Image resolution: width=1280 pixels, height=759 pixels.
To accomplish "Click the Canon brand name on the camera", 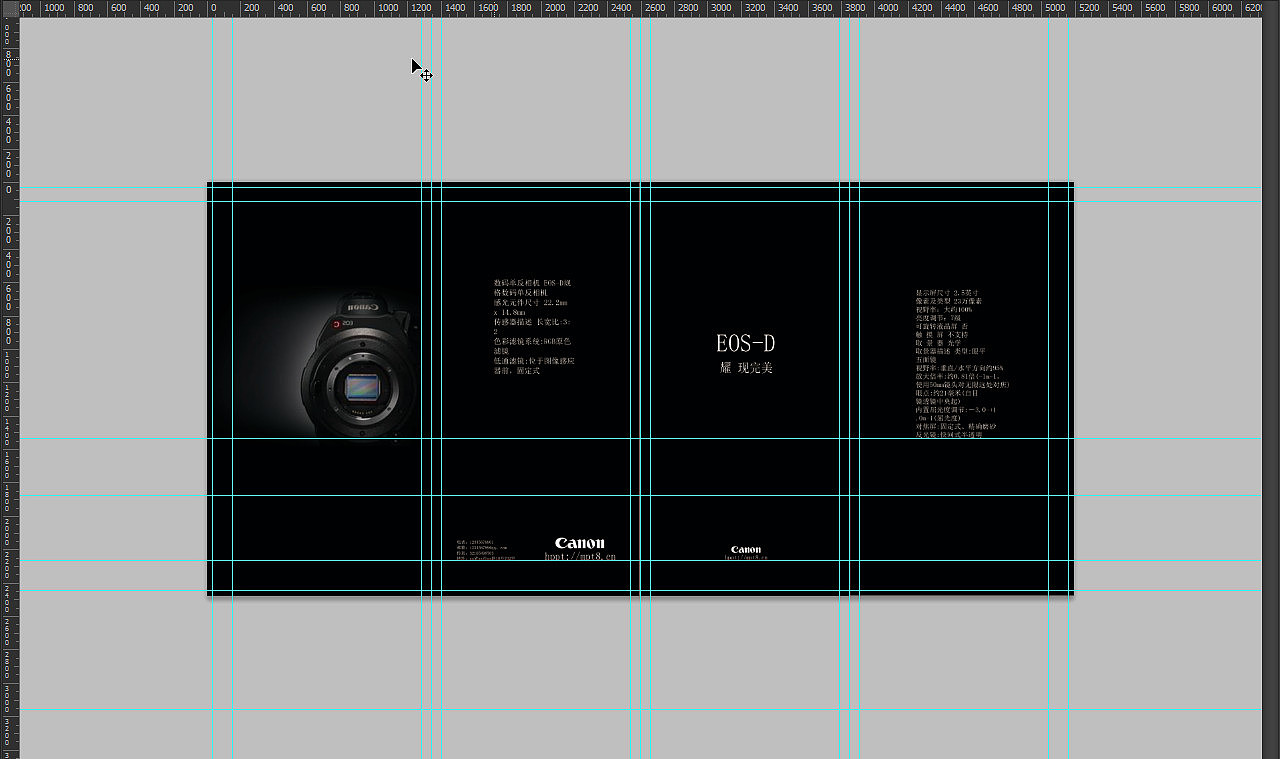I will pyautogui.click(x=363, y=307).
